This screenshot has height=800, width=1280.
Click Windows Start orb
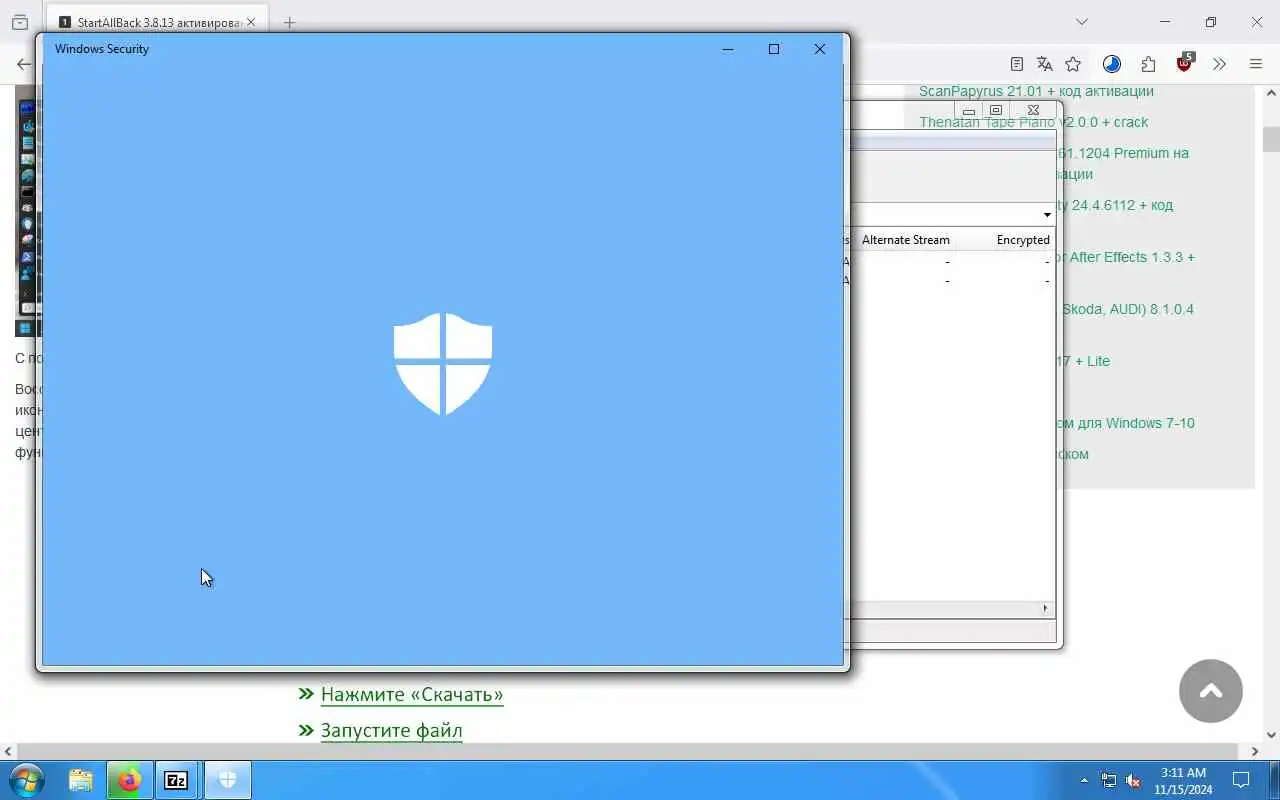tap(26, 780)
